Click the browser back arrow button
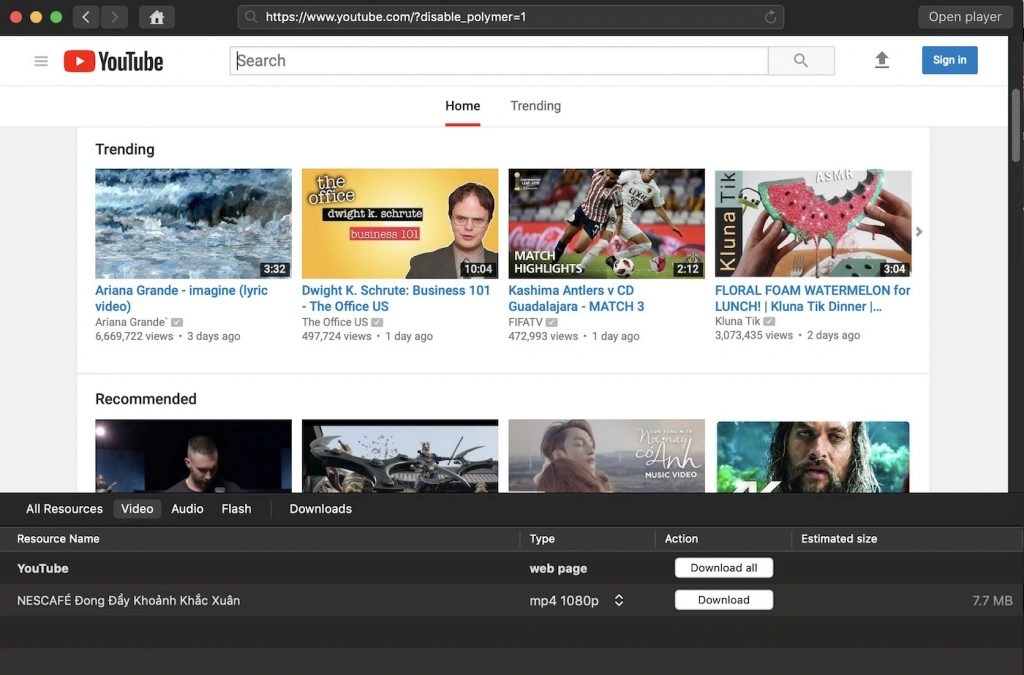 click(x=86, y=17)
